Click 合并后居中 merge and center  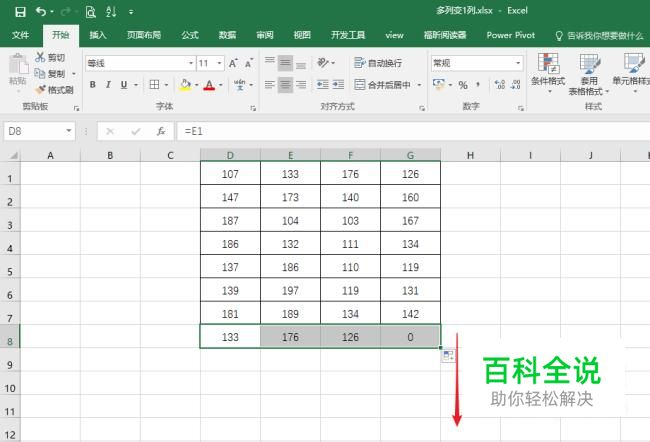tap(383, 85)
